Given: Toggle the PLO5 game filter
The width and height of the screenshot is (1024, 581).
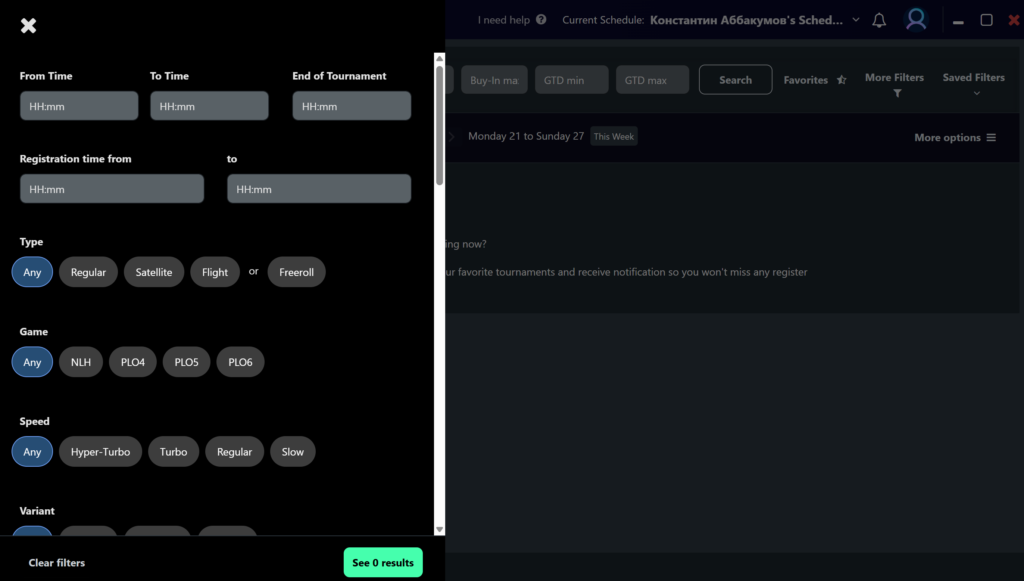Looking at the screenshot, I should (186, 362).
